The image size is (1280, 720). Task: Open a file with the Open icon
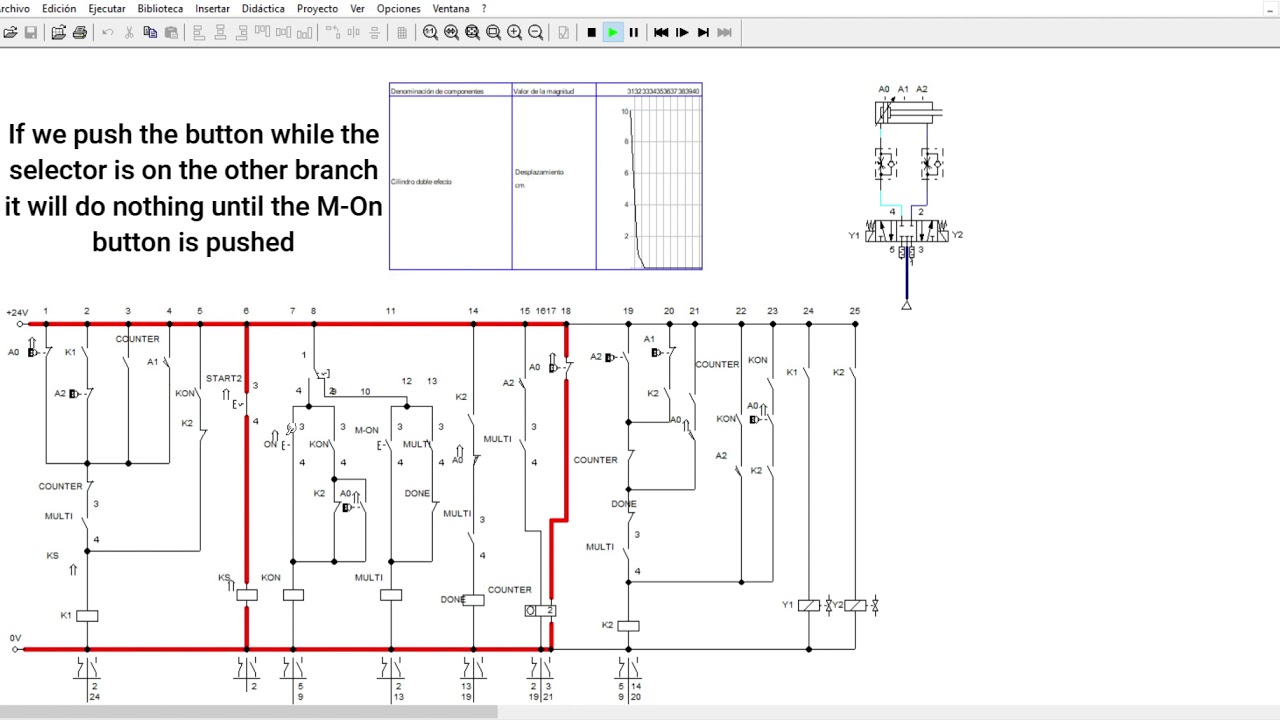pyautogui.click(x=10, y=33)
